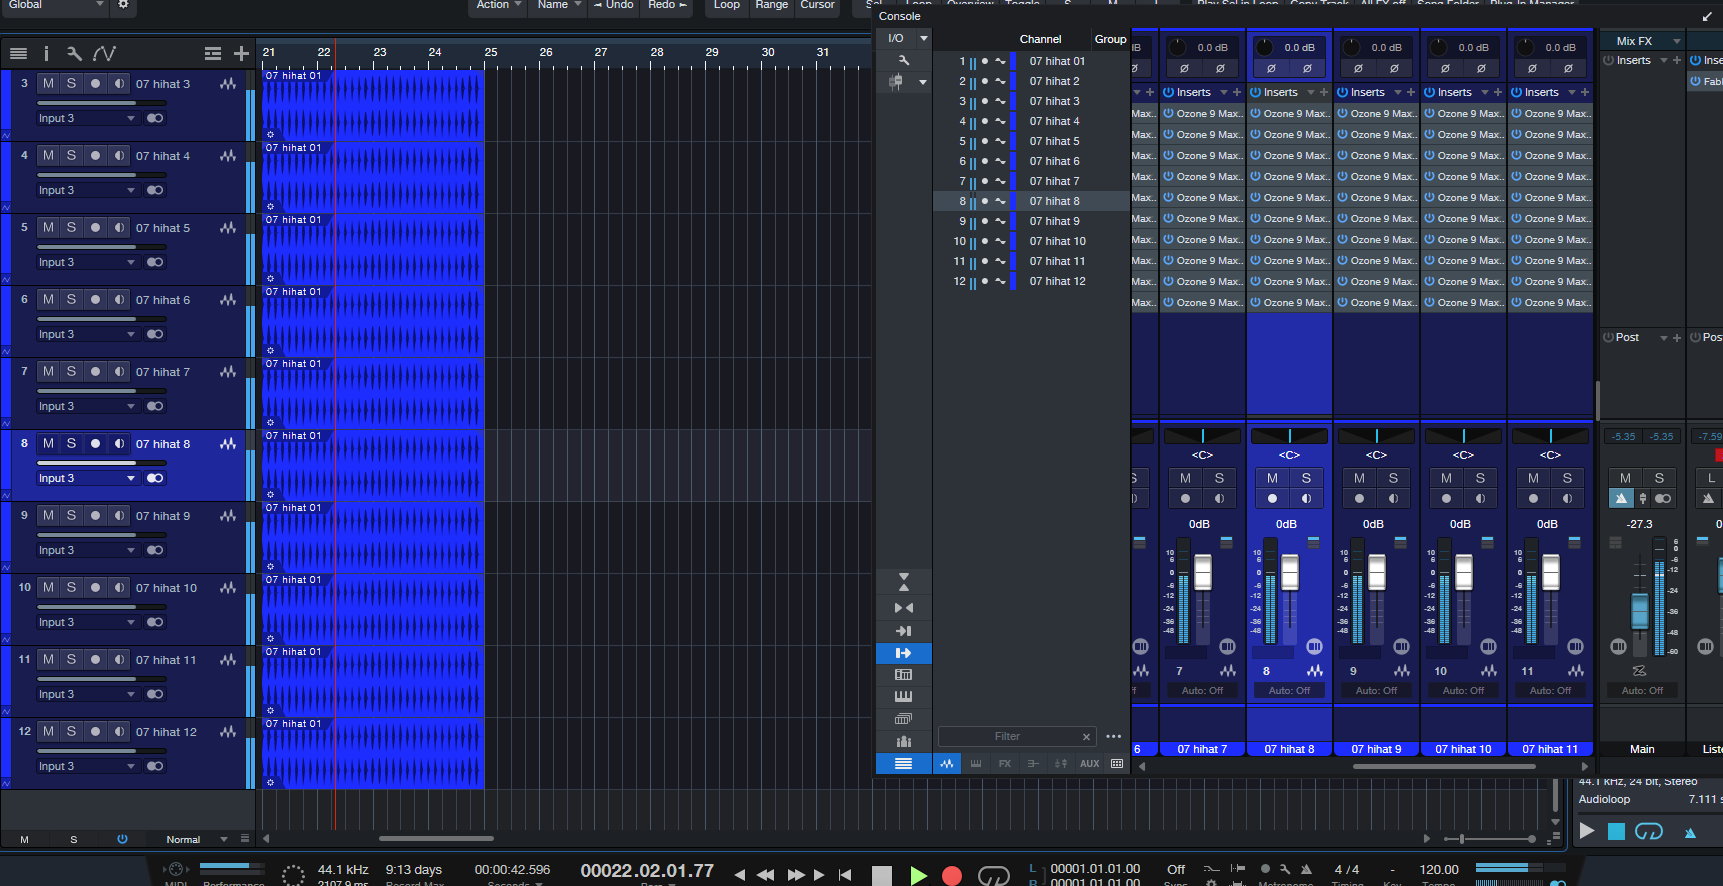Start playback with the green Play button
The height and width of the screenshot is (886, 1723).
click(918, 876)
